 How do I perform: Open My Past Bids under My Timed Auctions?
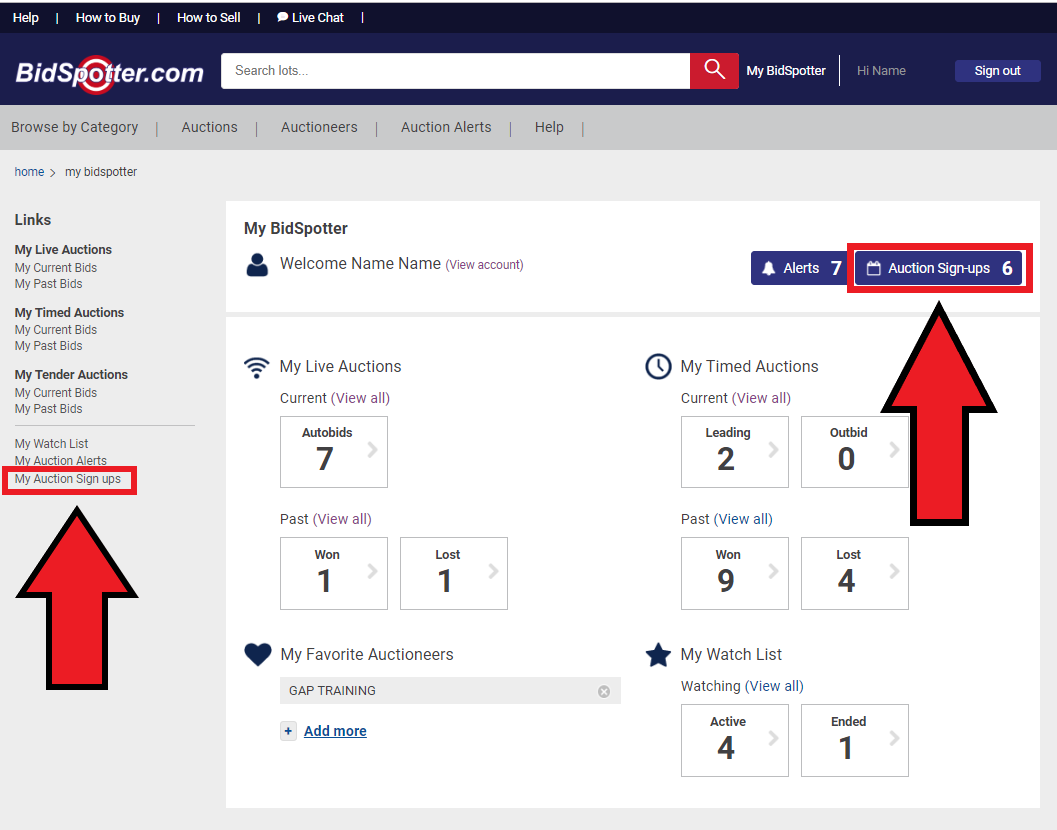(x=49, y=346)
